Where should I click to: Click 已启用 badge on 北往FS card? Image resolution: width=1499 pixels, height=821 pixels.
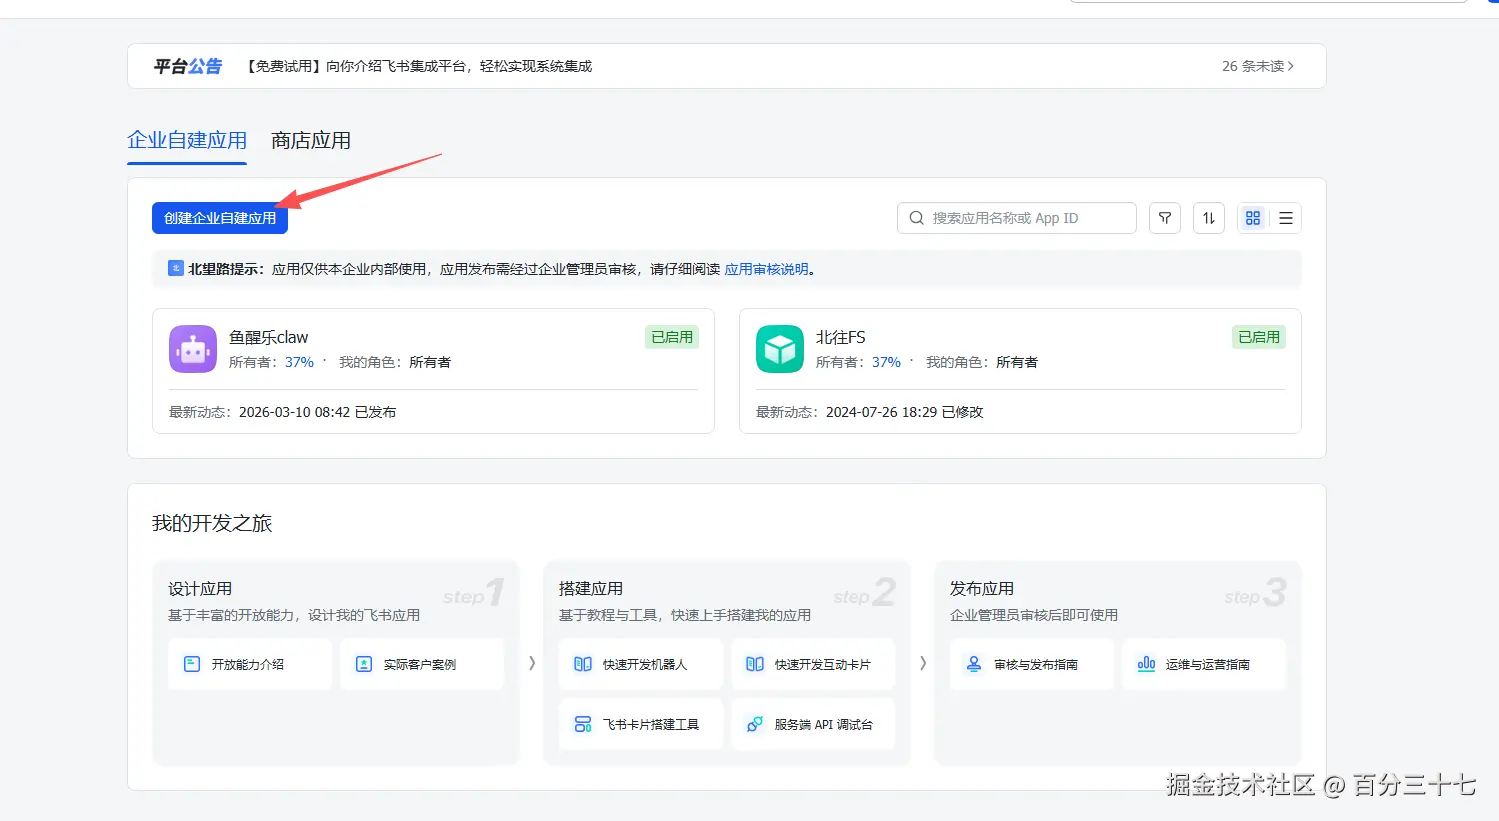(1259, 337)
